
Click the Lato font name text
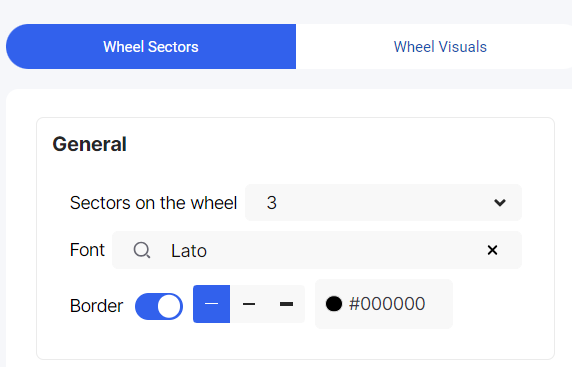pos(189,251)
